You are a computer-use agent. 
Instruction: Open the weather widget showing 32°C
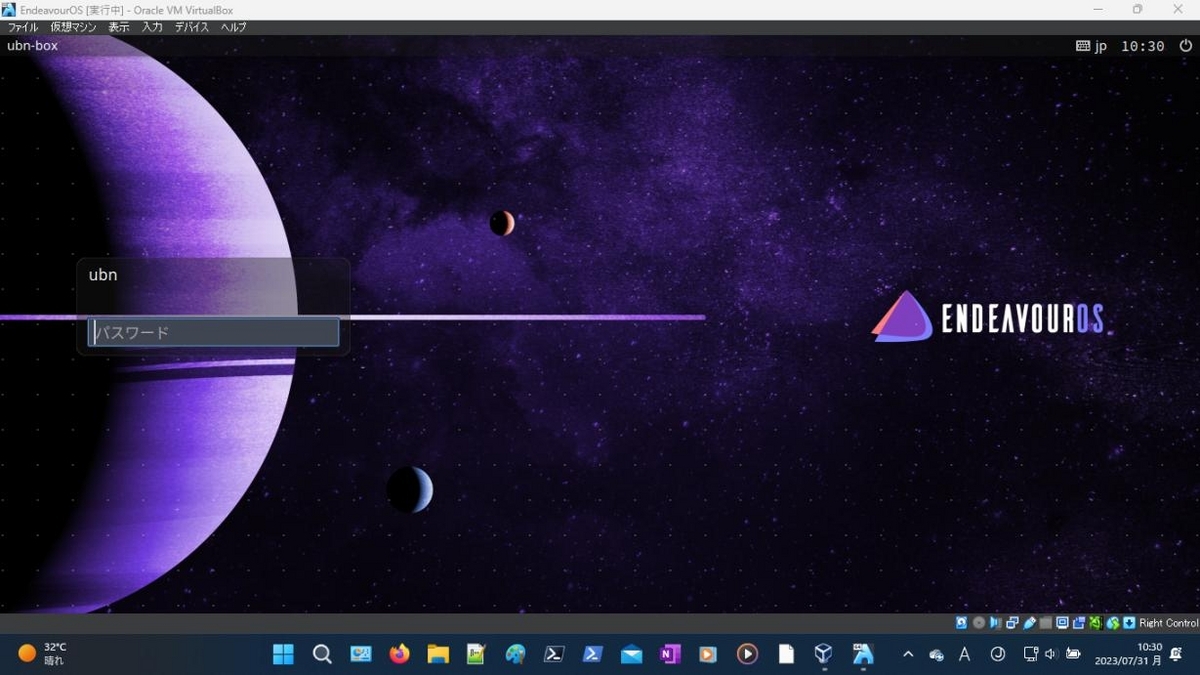click(42, 654)
